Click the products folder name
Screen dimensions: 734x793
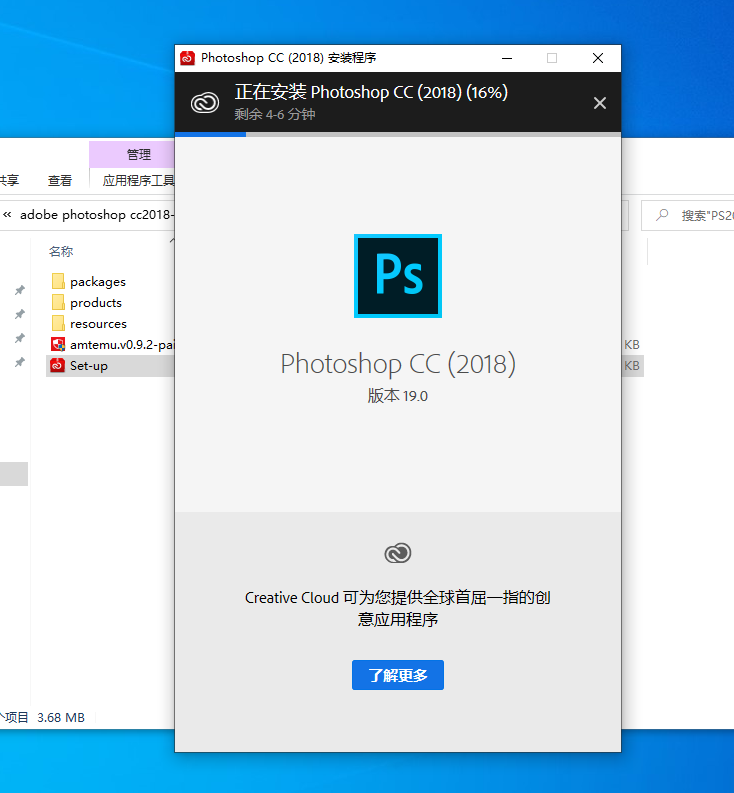96,302
